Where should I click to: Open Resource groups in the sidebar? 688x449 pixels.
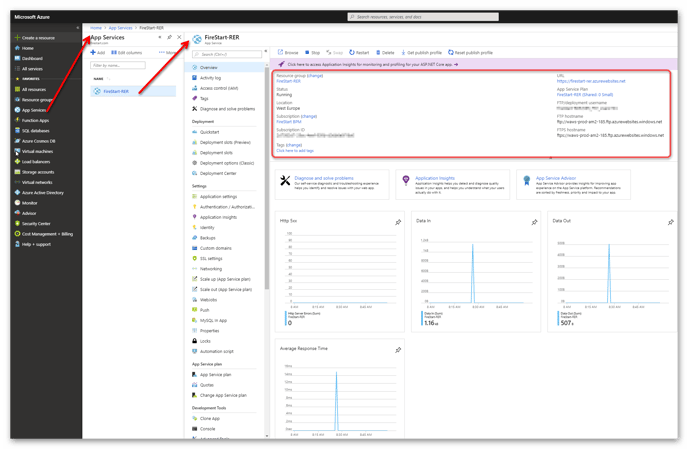point(33,100)
